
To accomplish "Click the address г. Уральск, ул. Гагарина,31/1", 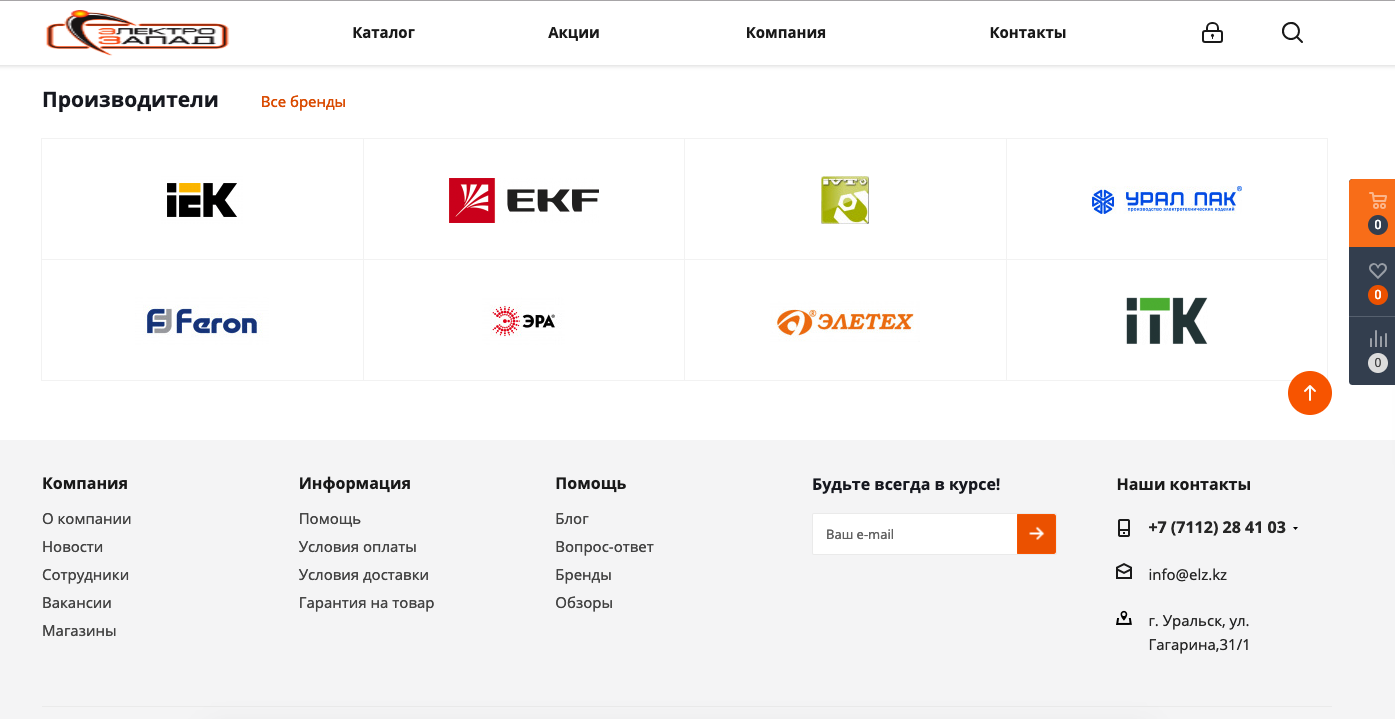I will tap(1199, 633).
